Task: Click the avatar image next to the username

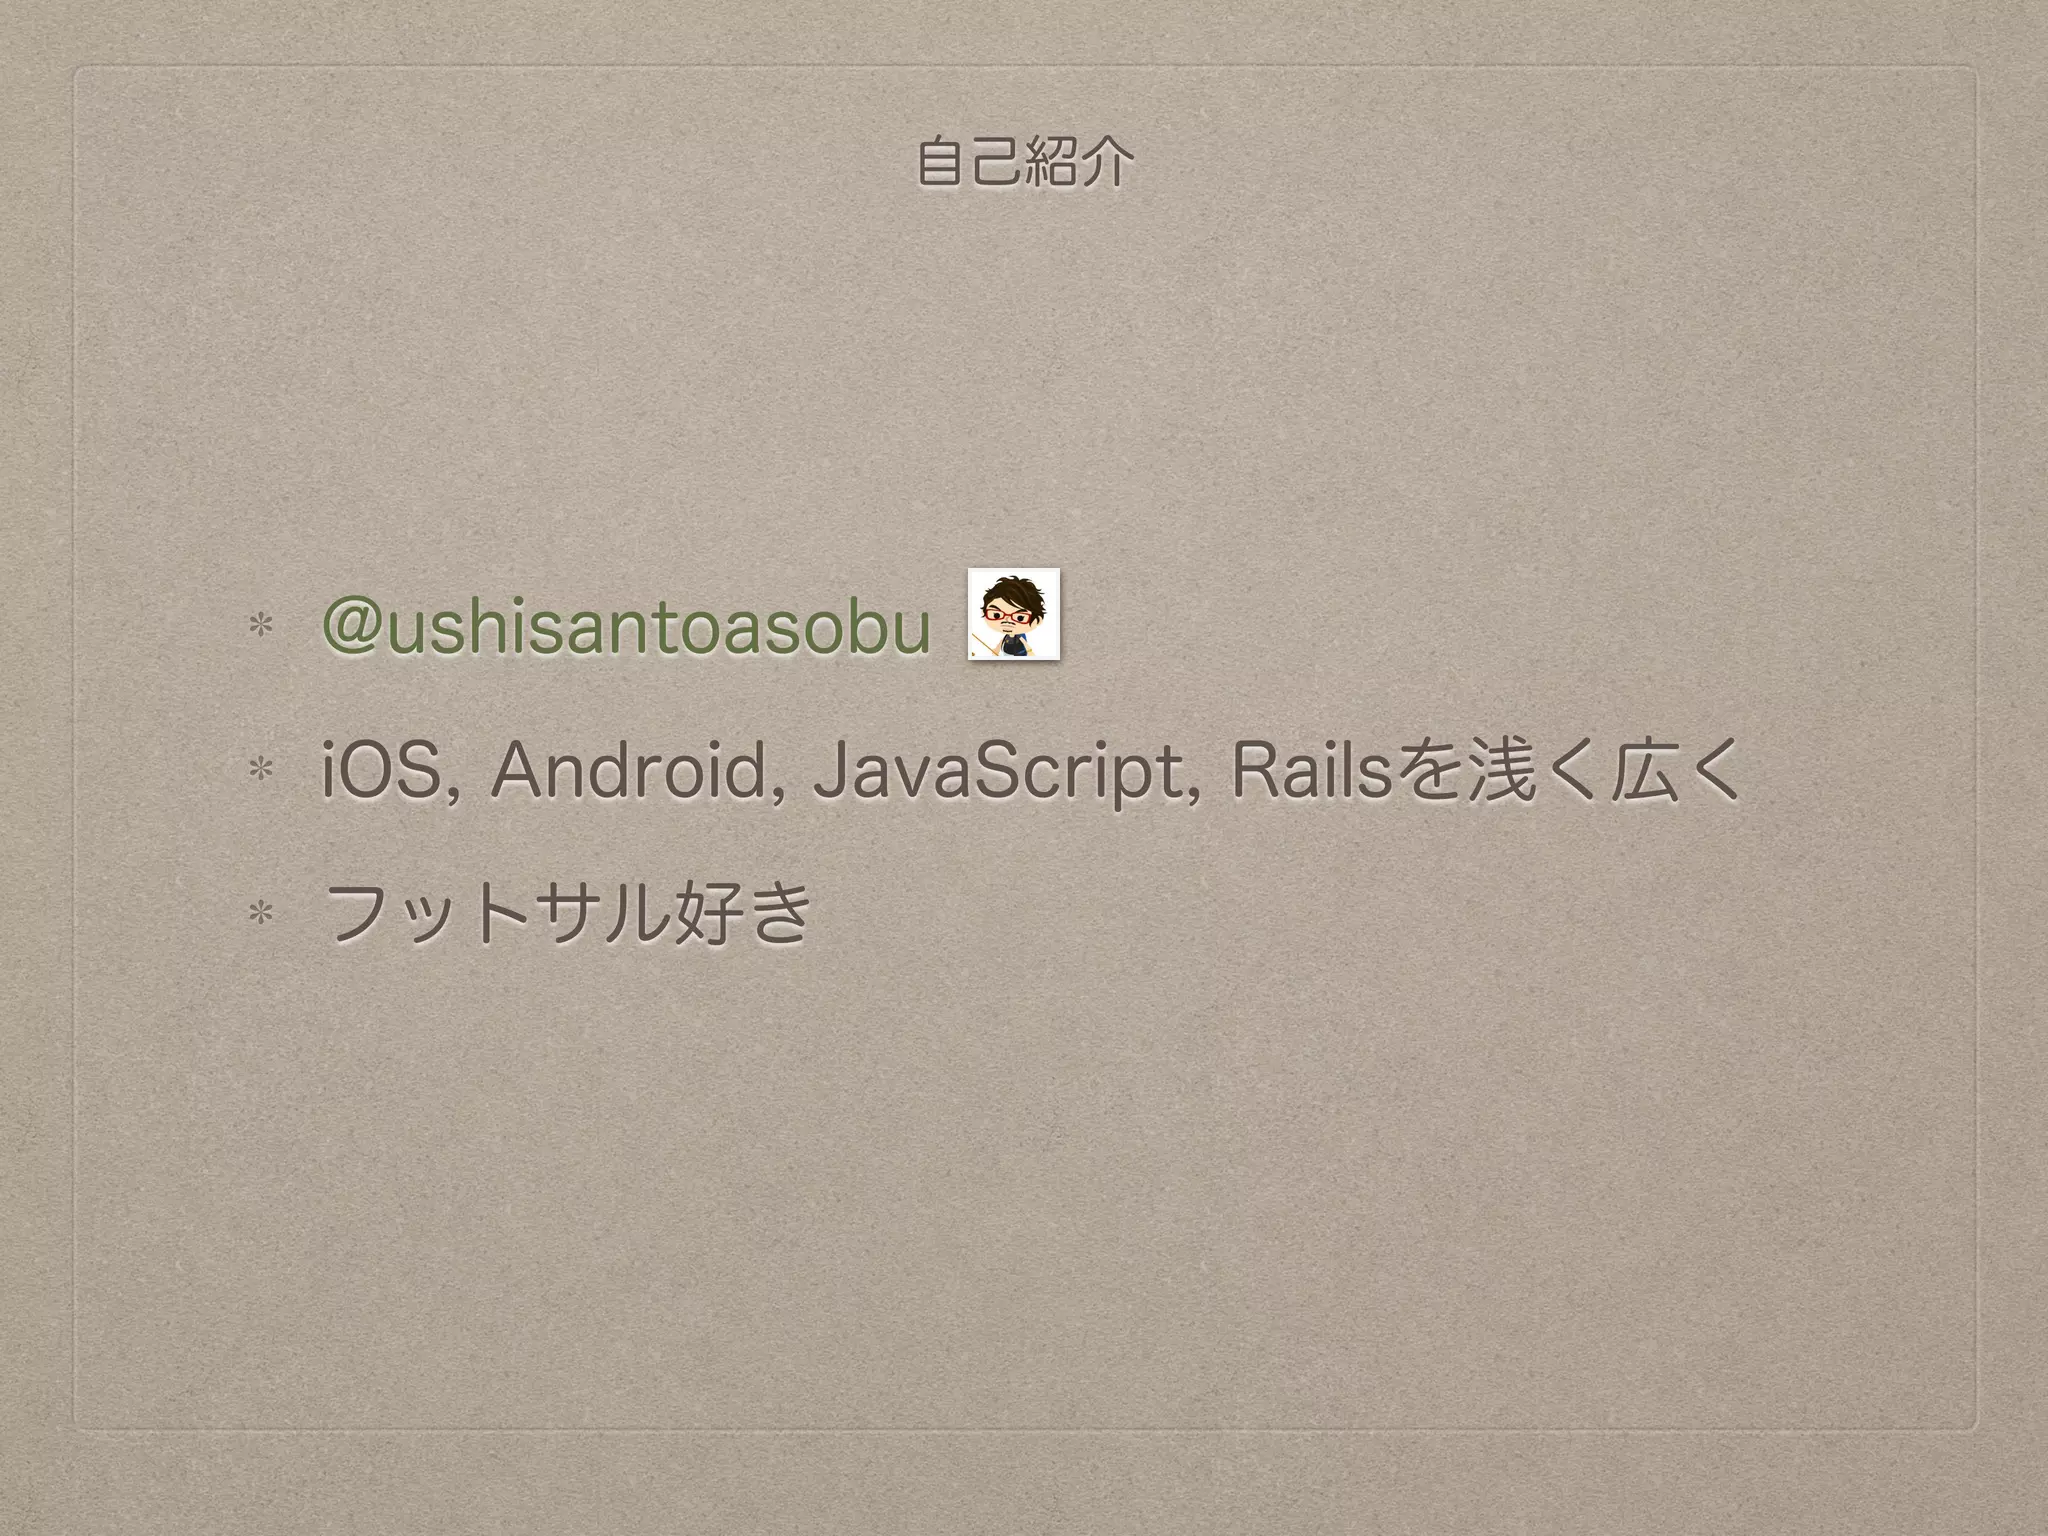Action: point(1013,614)
